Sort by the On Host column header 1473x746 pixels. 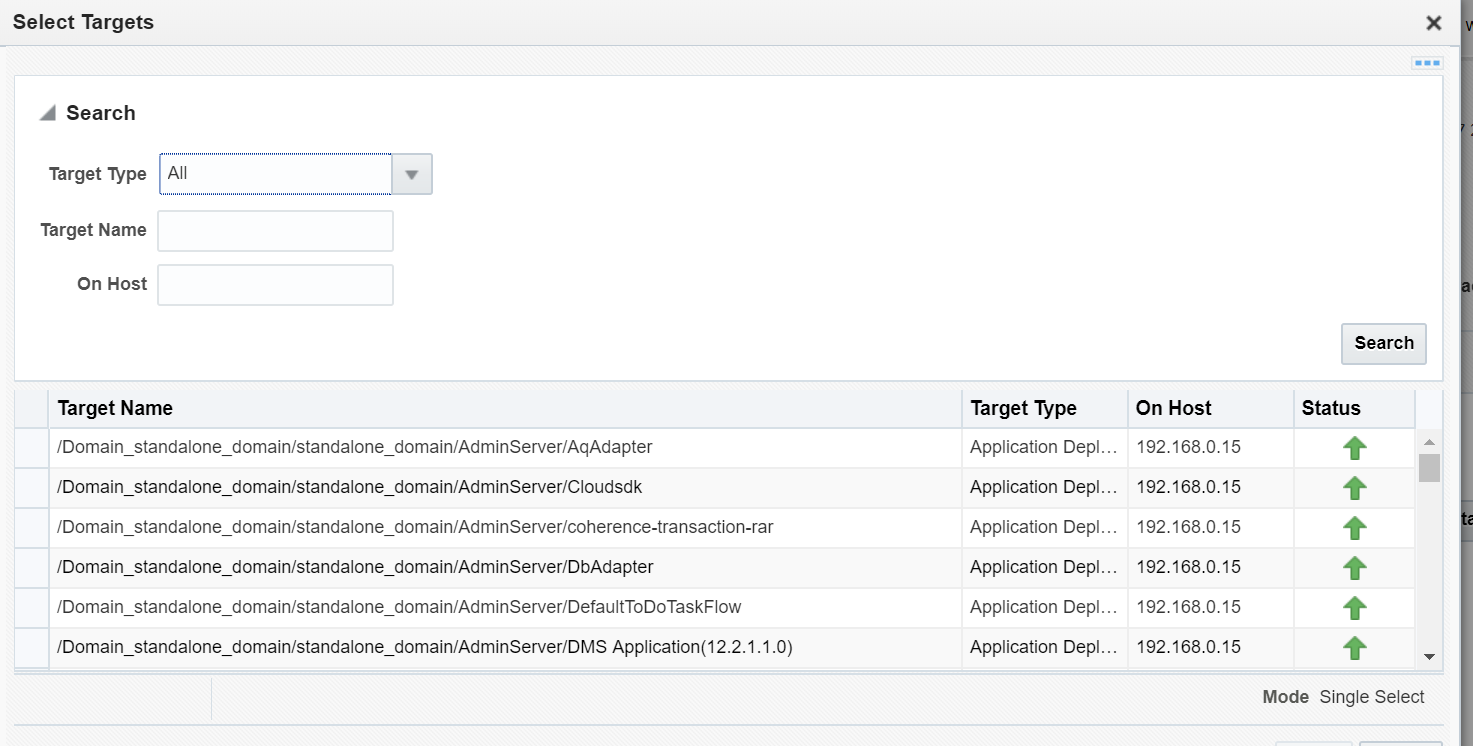click(x=1172, y=408)
